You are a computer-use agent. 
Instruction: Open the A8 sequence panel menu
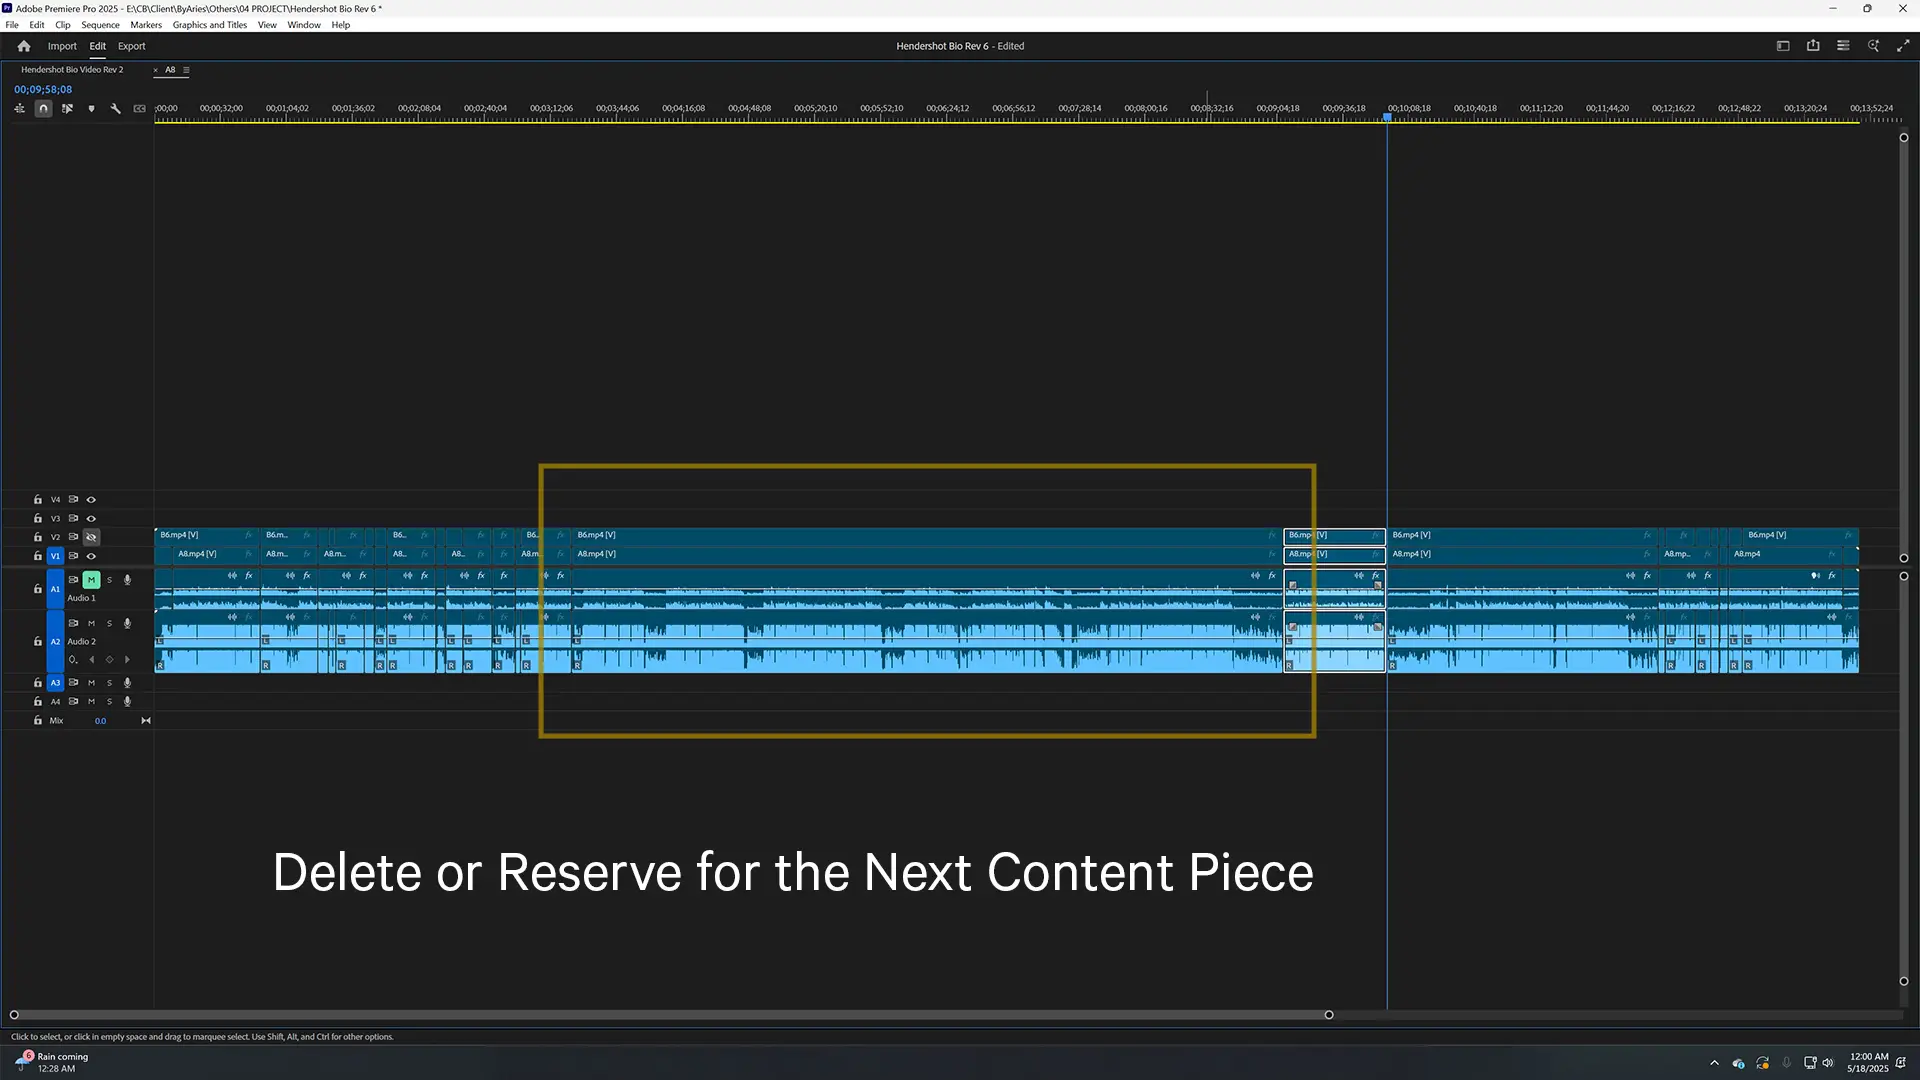pyautogui.click(x=186, y=70)
